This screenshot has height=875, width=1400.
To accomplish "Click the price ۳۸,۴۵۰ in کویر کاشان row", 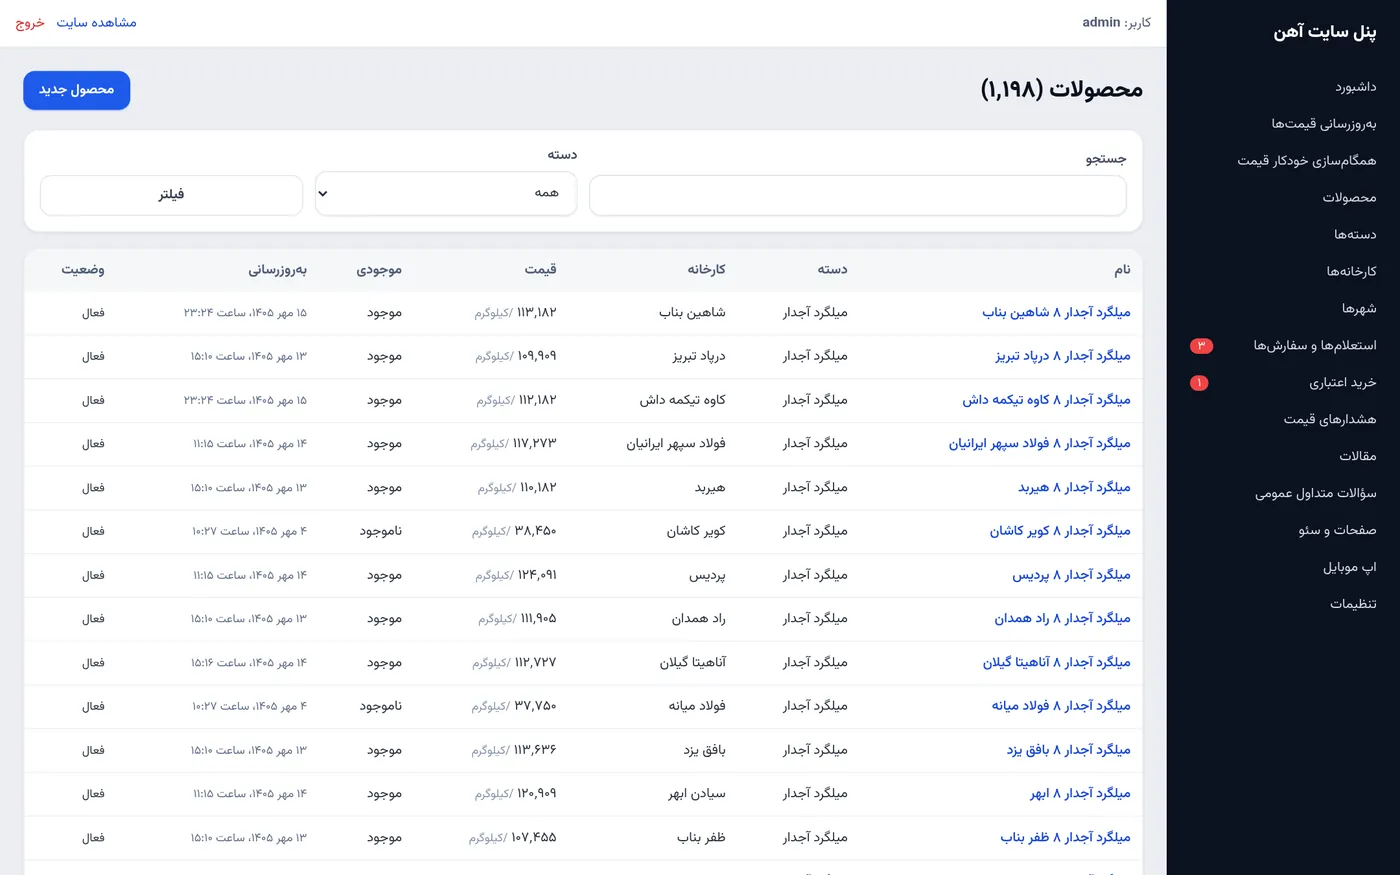I will point(535,531).
